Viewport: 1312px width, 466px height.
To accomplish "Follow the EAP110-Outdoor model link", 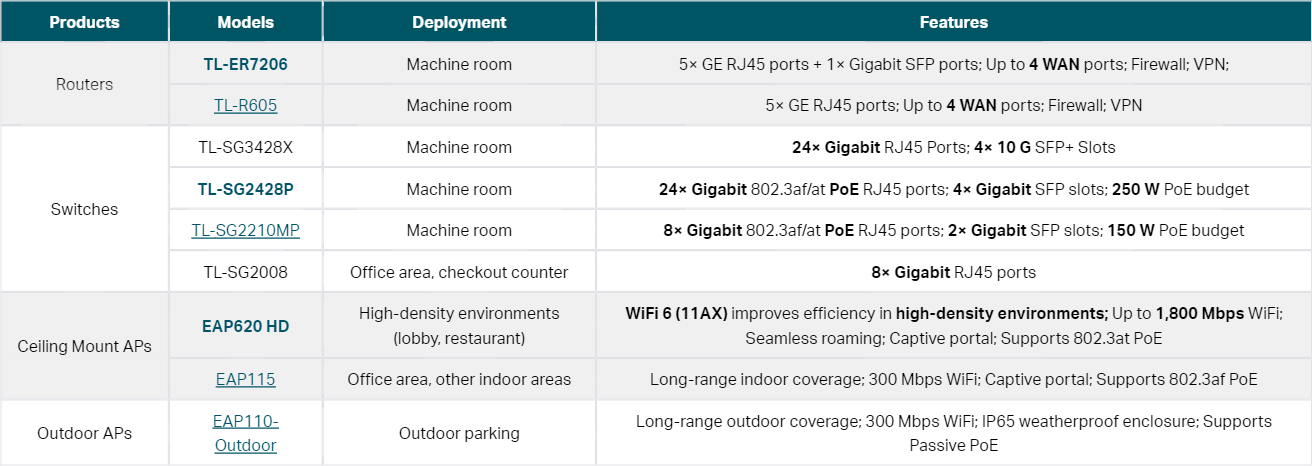I will click(x=245, y=433).
